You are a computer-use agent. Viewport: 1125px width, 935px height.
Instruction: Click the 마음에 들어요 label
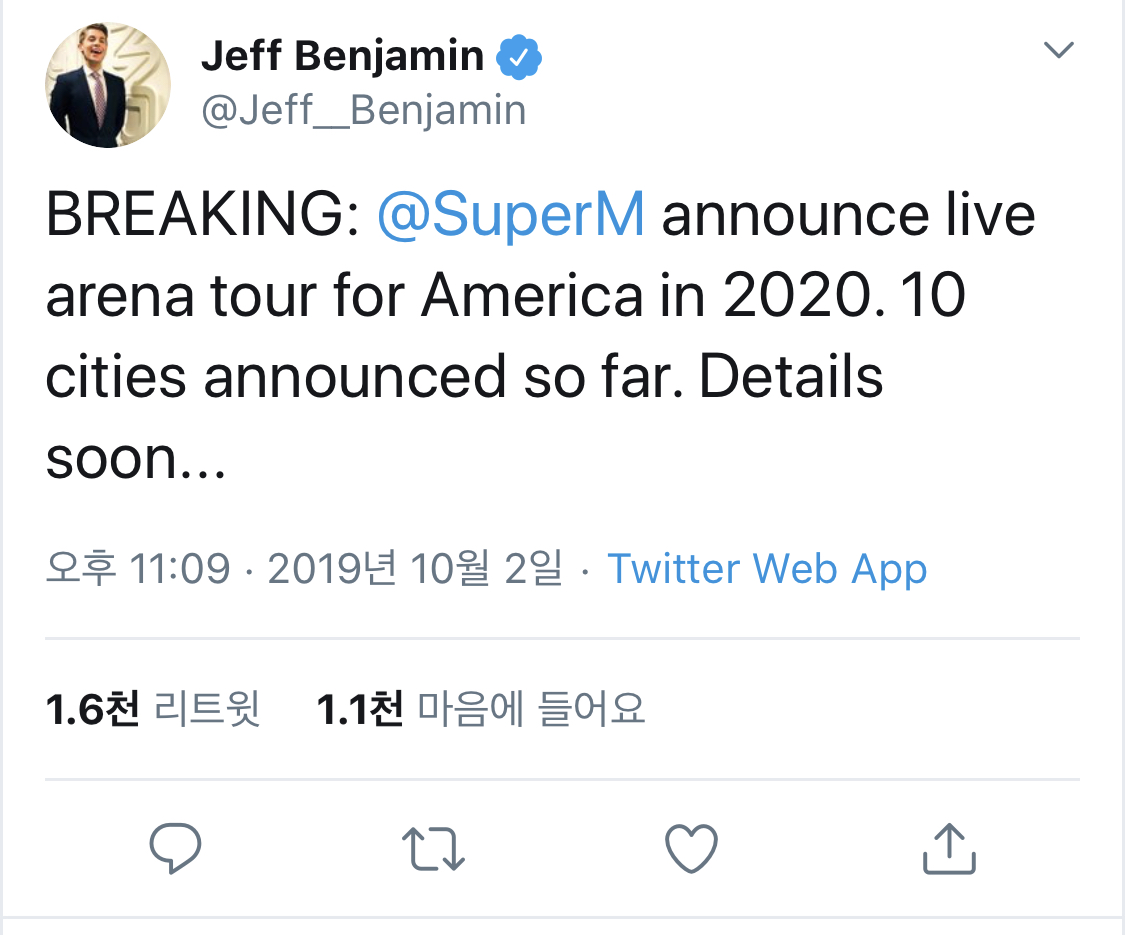tap(530, 709)
